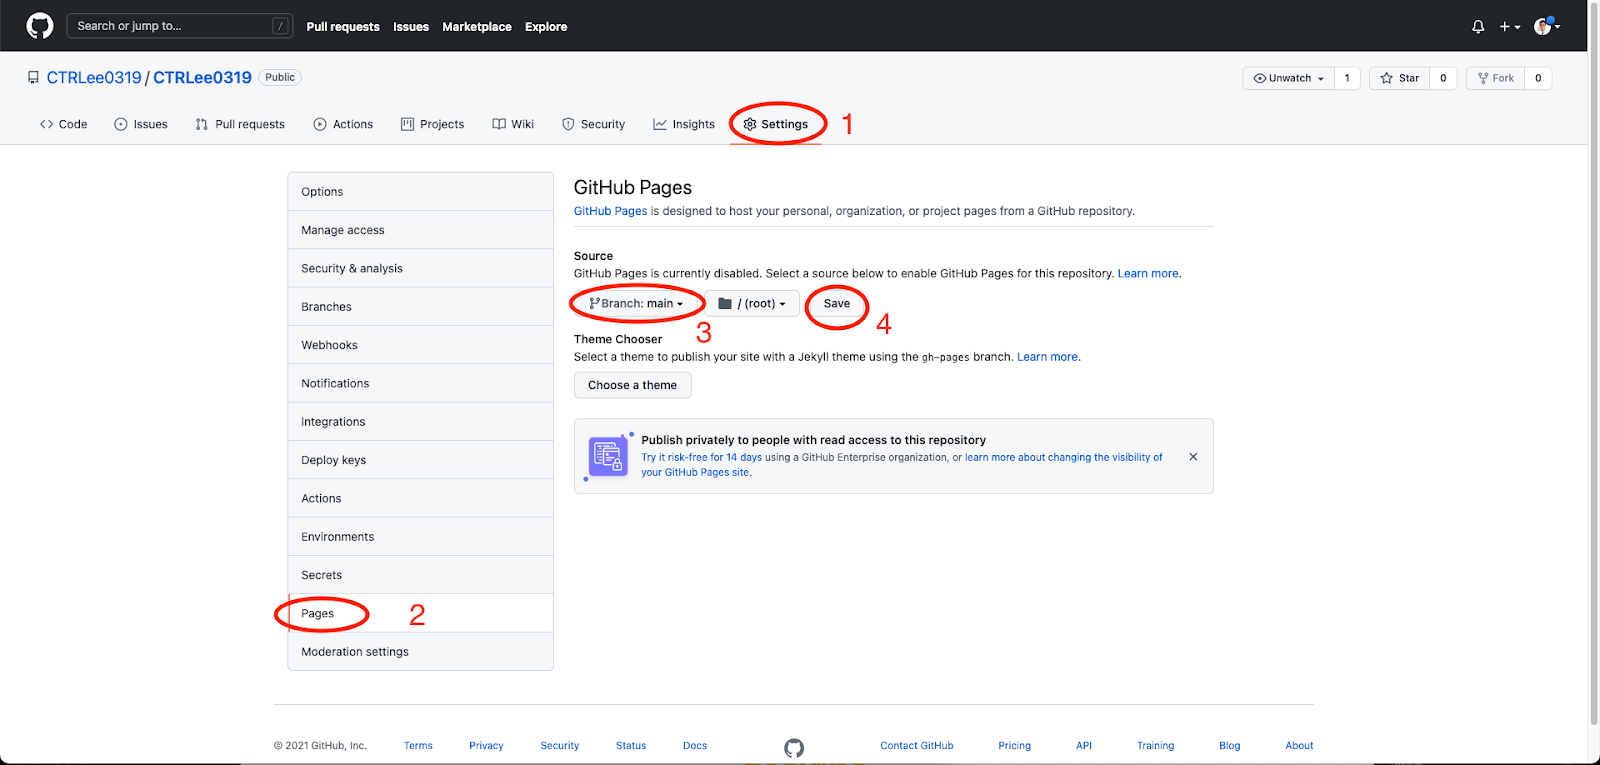
Task: Click the Choose a theme button
Action: 632,385
